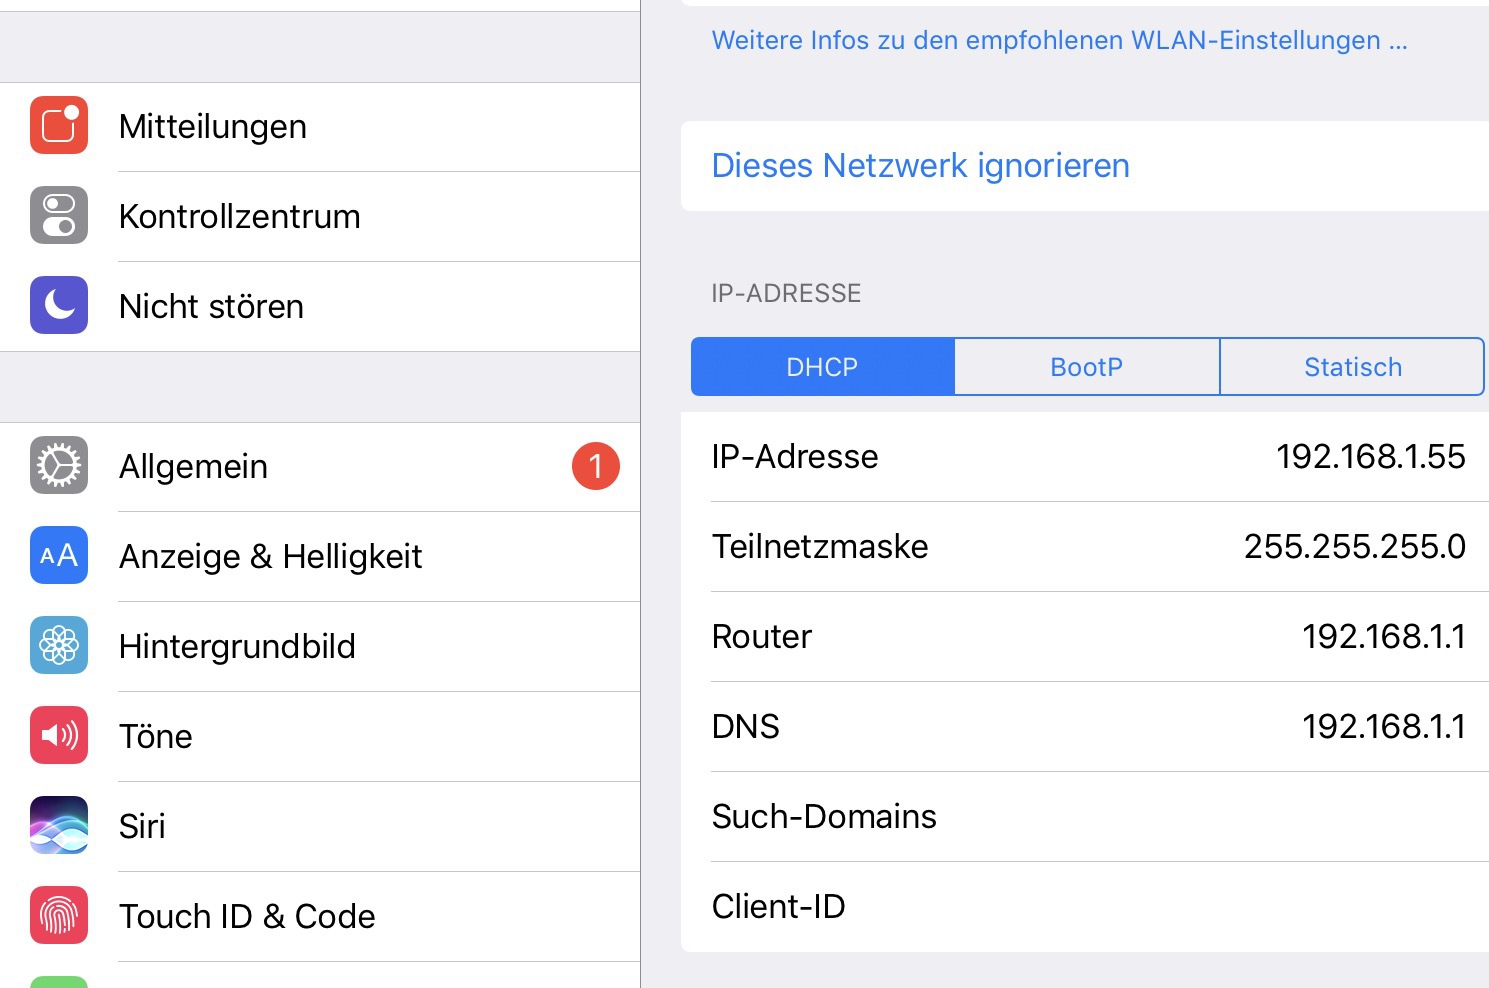This screenshot has height=988, width=1489.
Task: Open Weitere Infos zu WLAN-Einstellungen link
Action: [x=1059, y=41]
